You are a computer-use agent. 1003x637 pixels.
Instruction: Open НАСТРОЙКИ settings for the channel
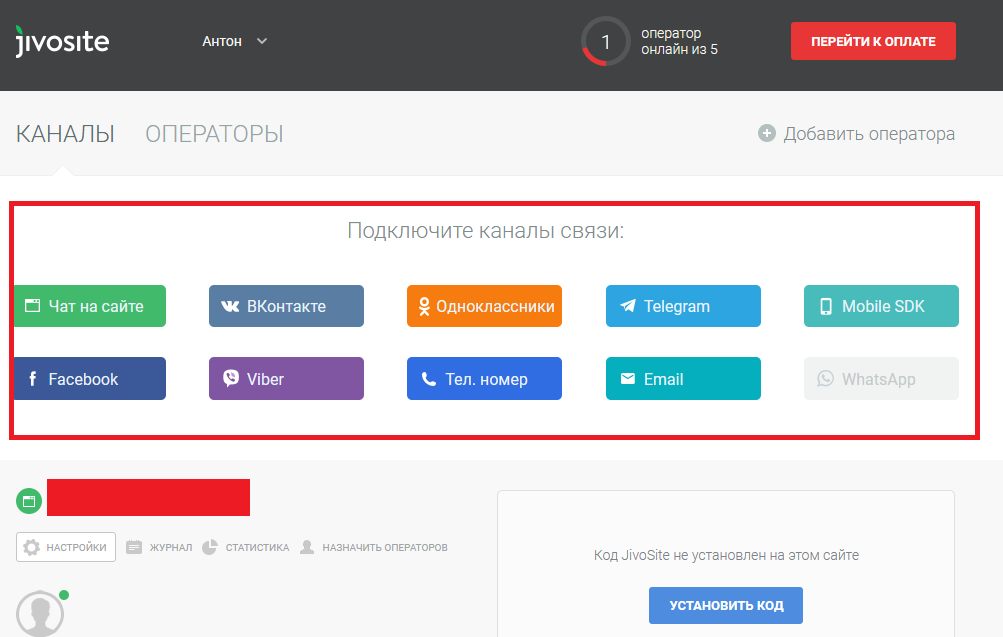click(66, 547)
